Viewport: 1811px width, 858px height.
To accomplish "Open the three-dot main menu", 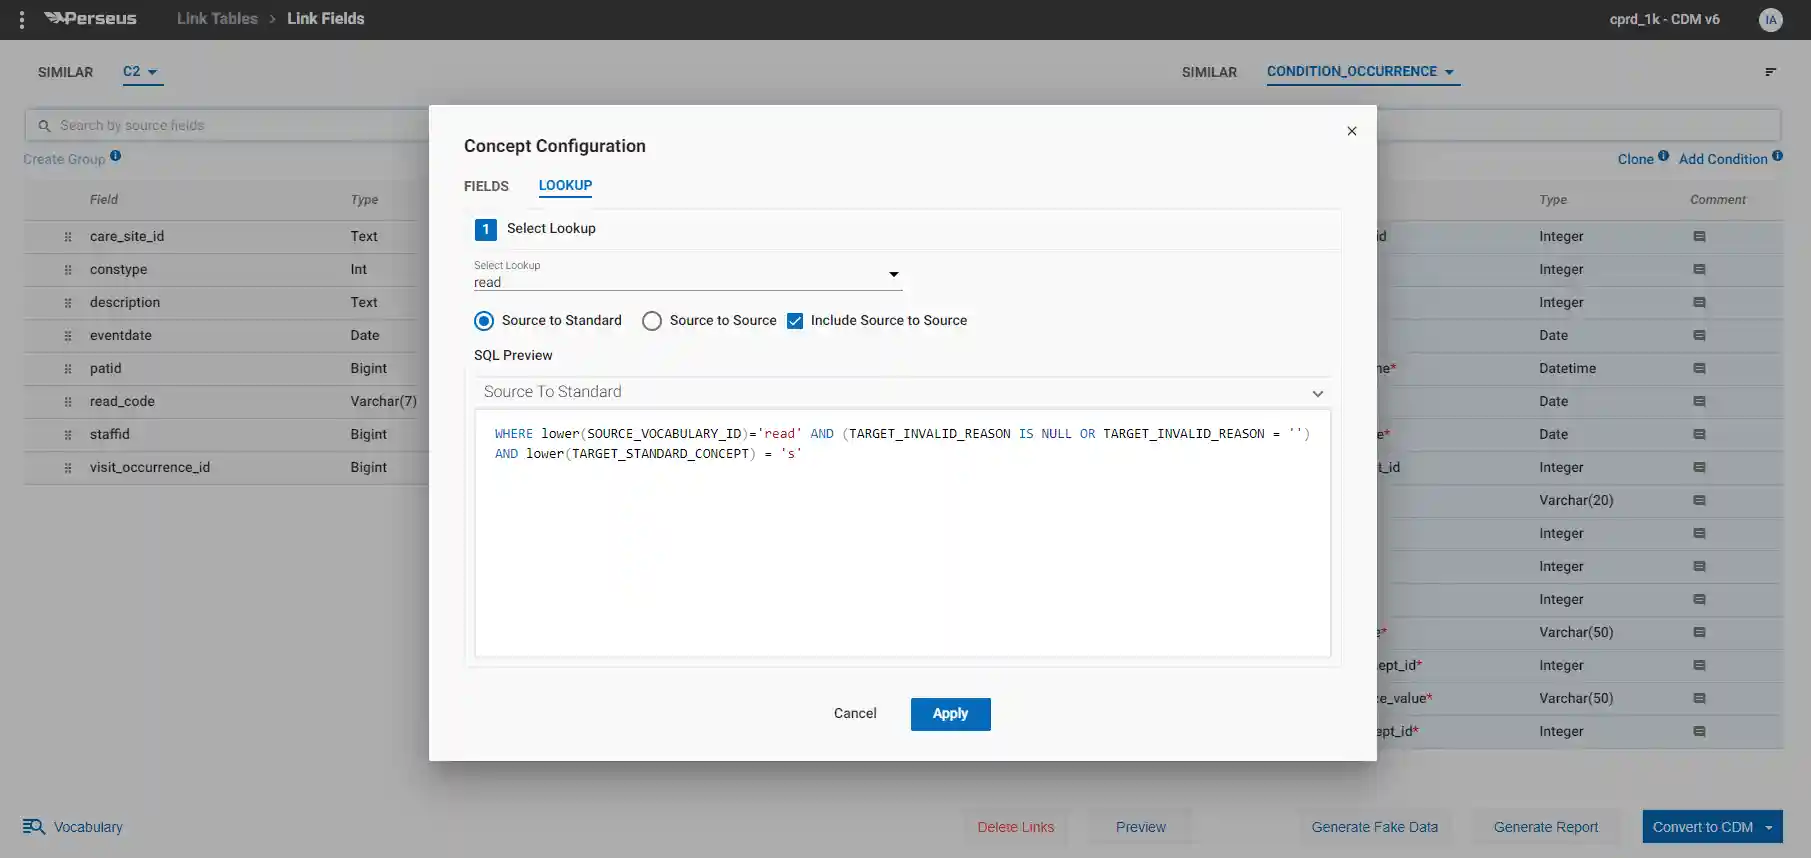I will click(22, 19).
